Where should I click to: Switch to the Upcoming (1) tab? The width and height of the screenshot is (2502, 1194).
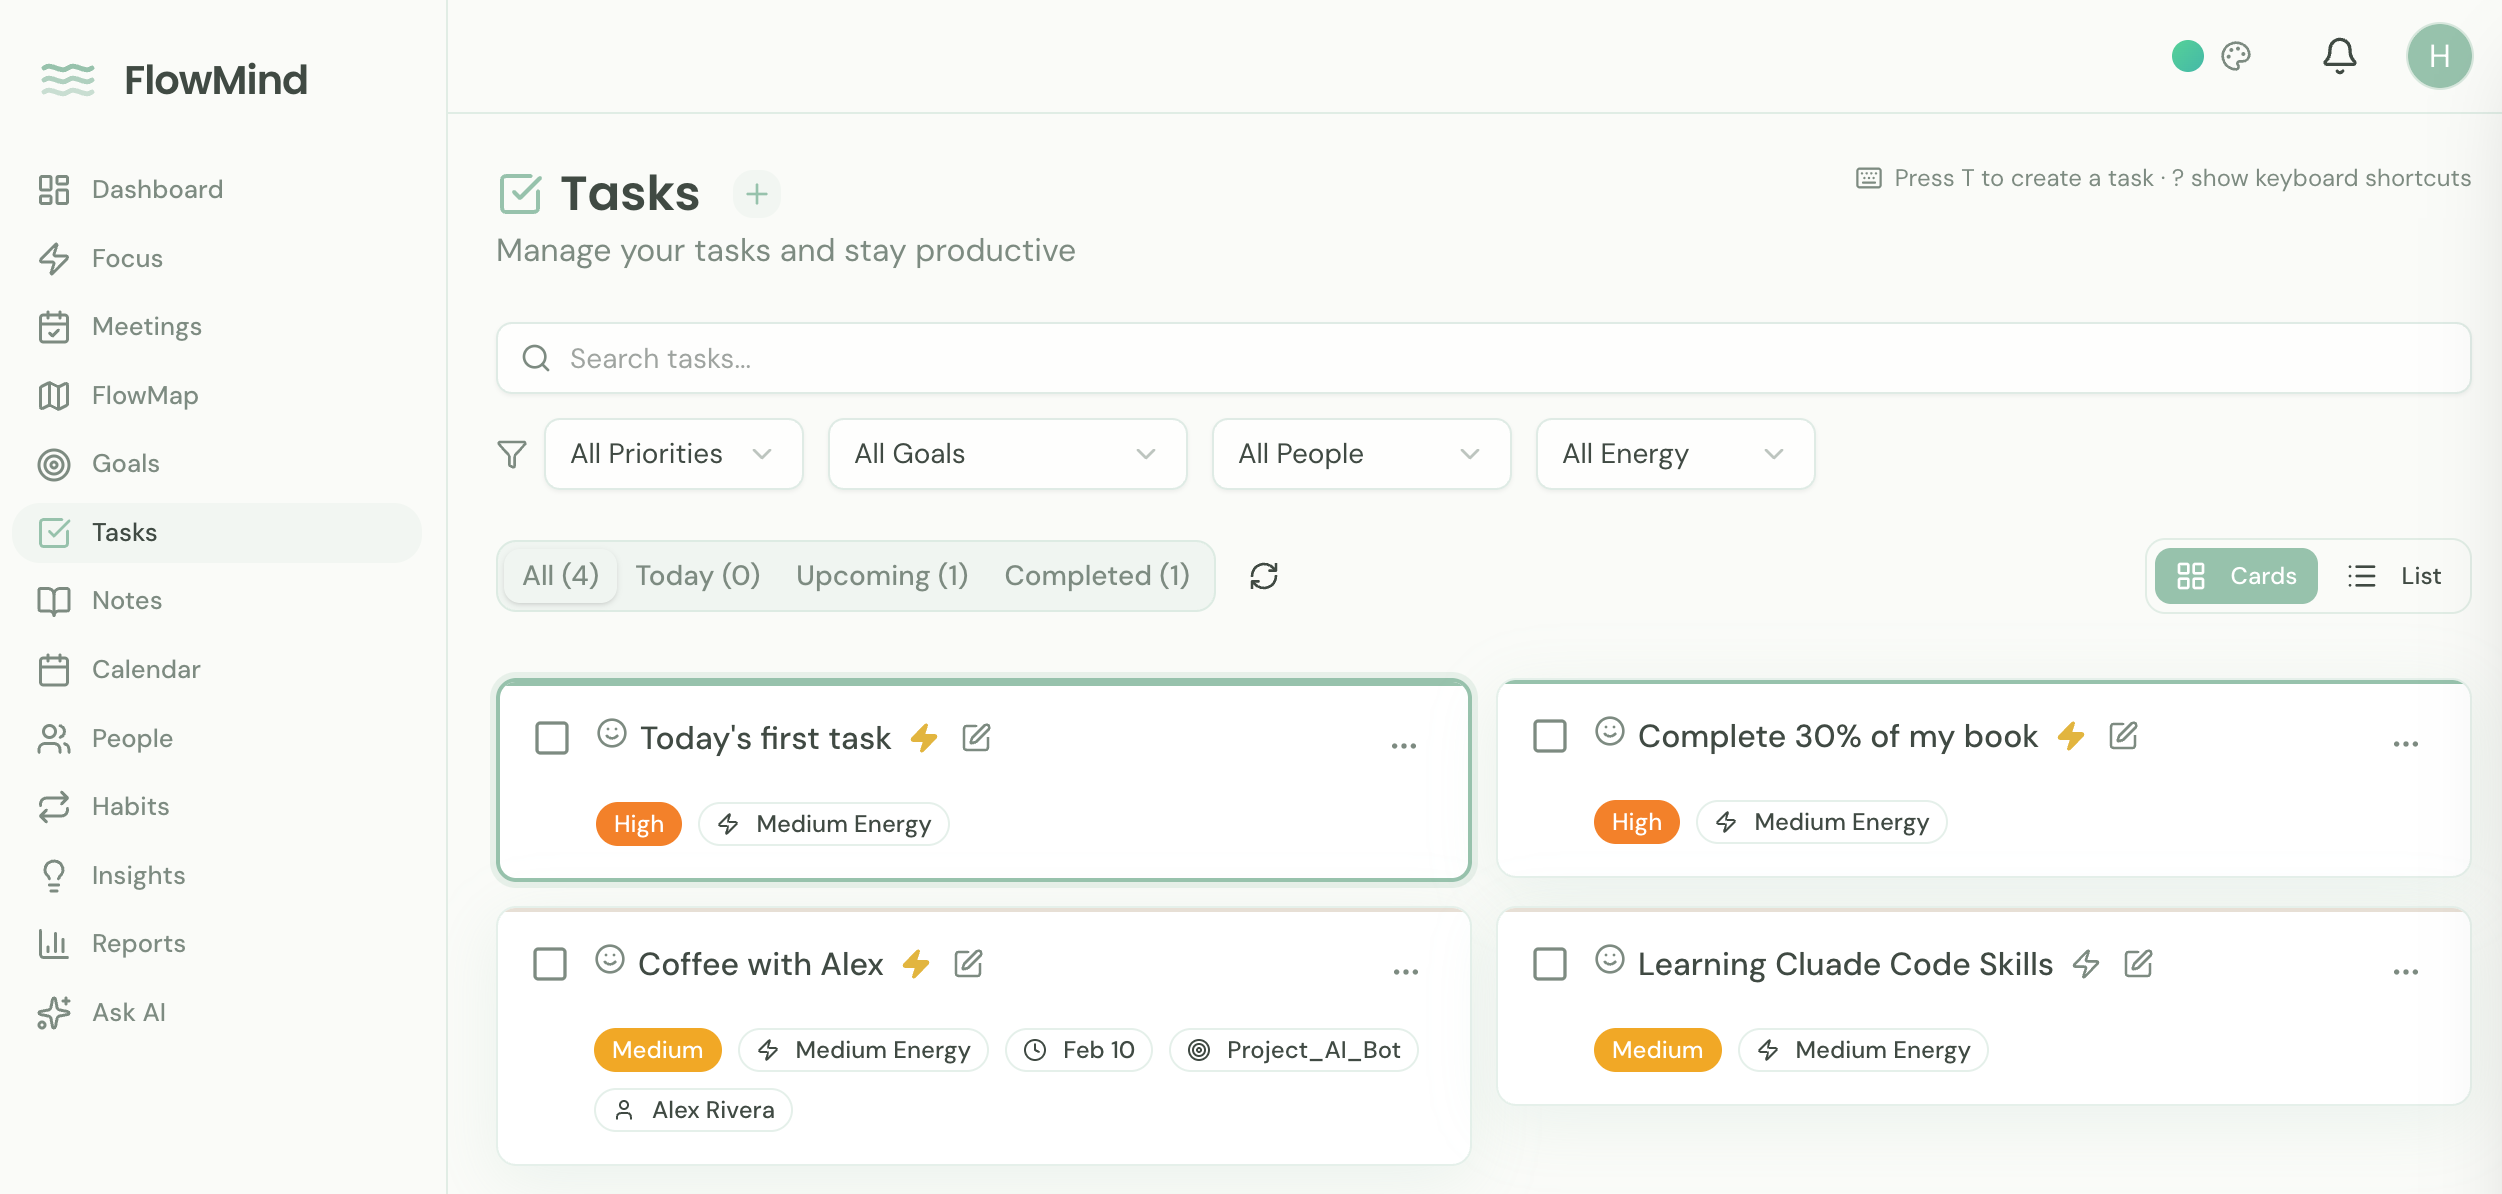pos(881,576)
